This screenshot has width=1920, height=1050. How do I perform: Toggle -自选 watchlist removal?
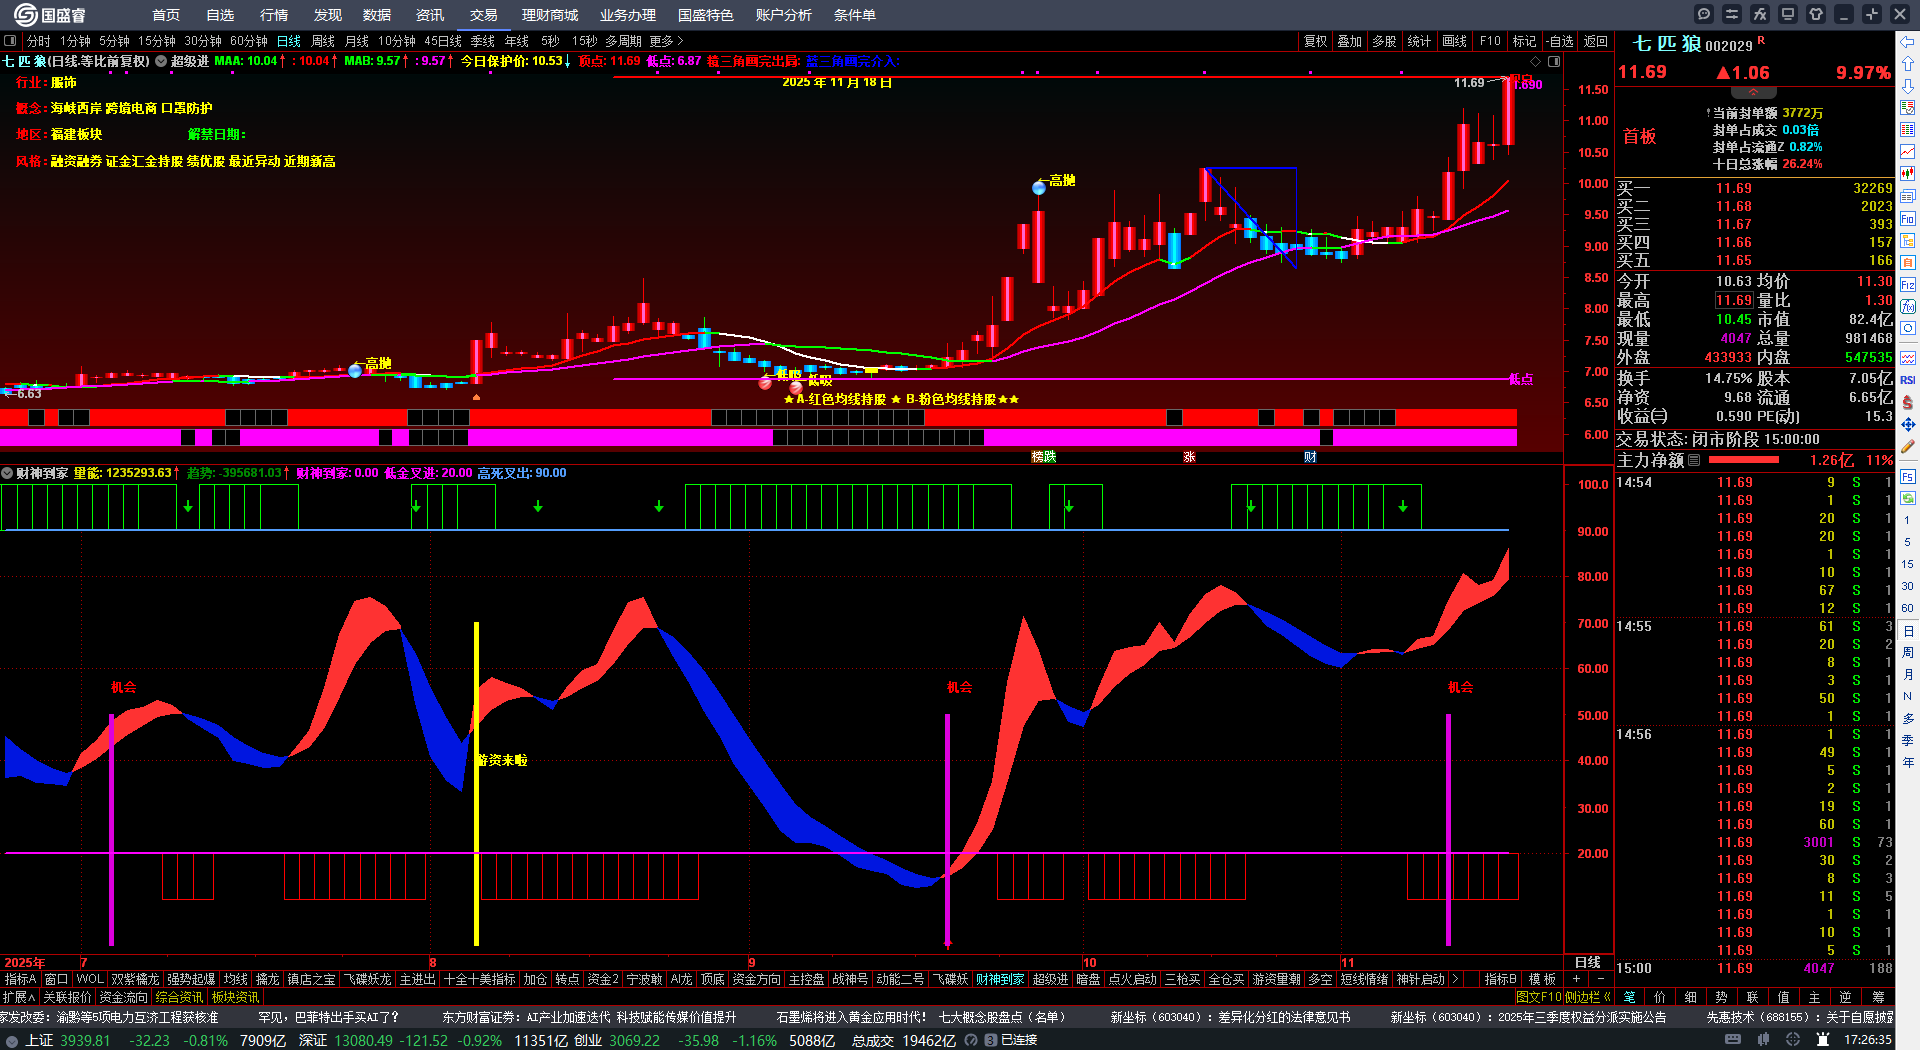coord(1560,41)
